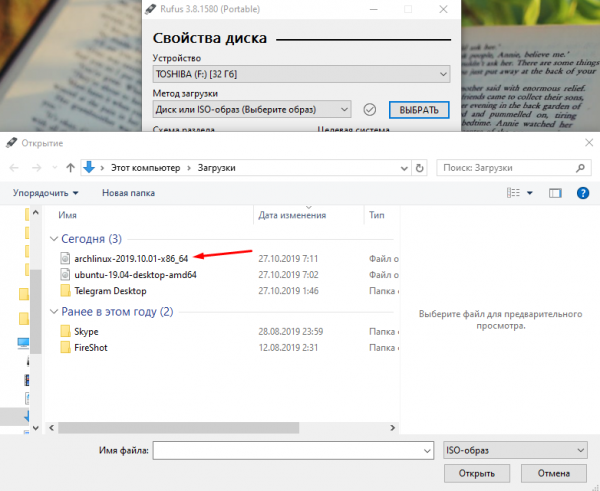Viewport: 600px width, 491px height.
Task: Click the blue help question mark icon
Action: [583, 193]
